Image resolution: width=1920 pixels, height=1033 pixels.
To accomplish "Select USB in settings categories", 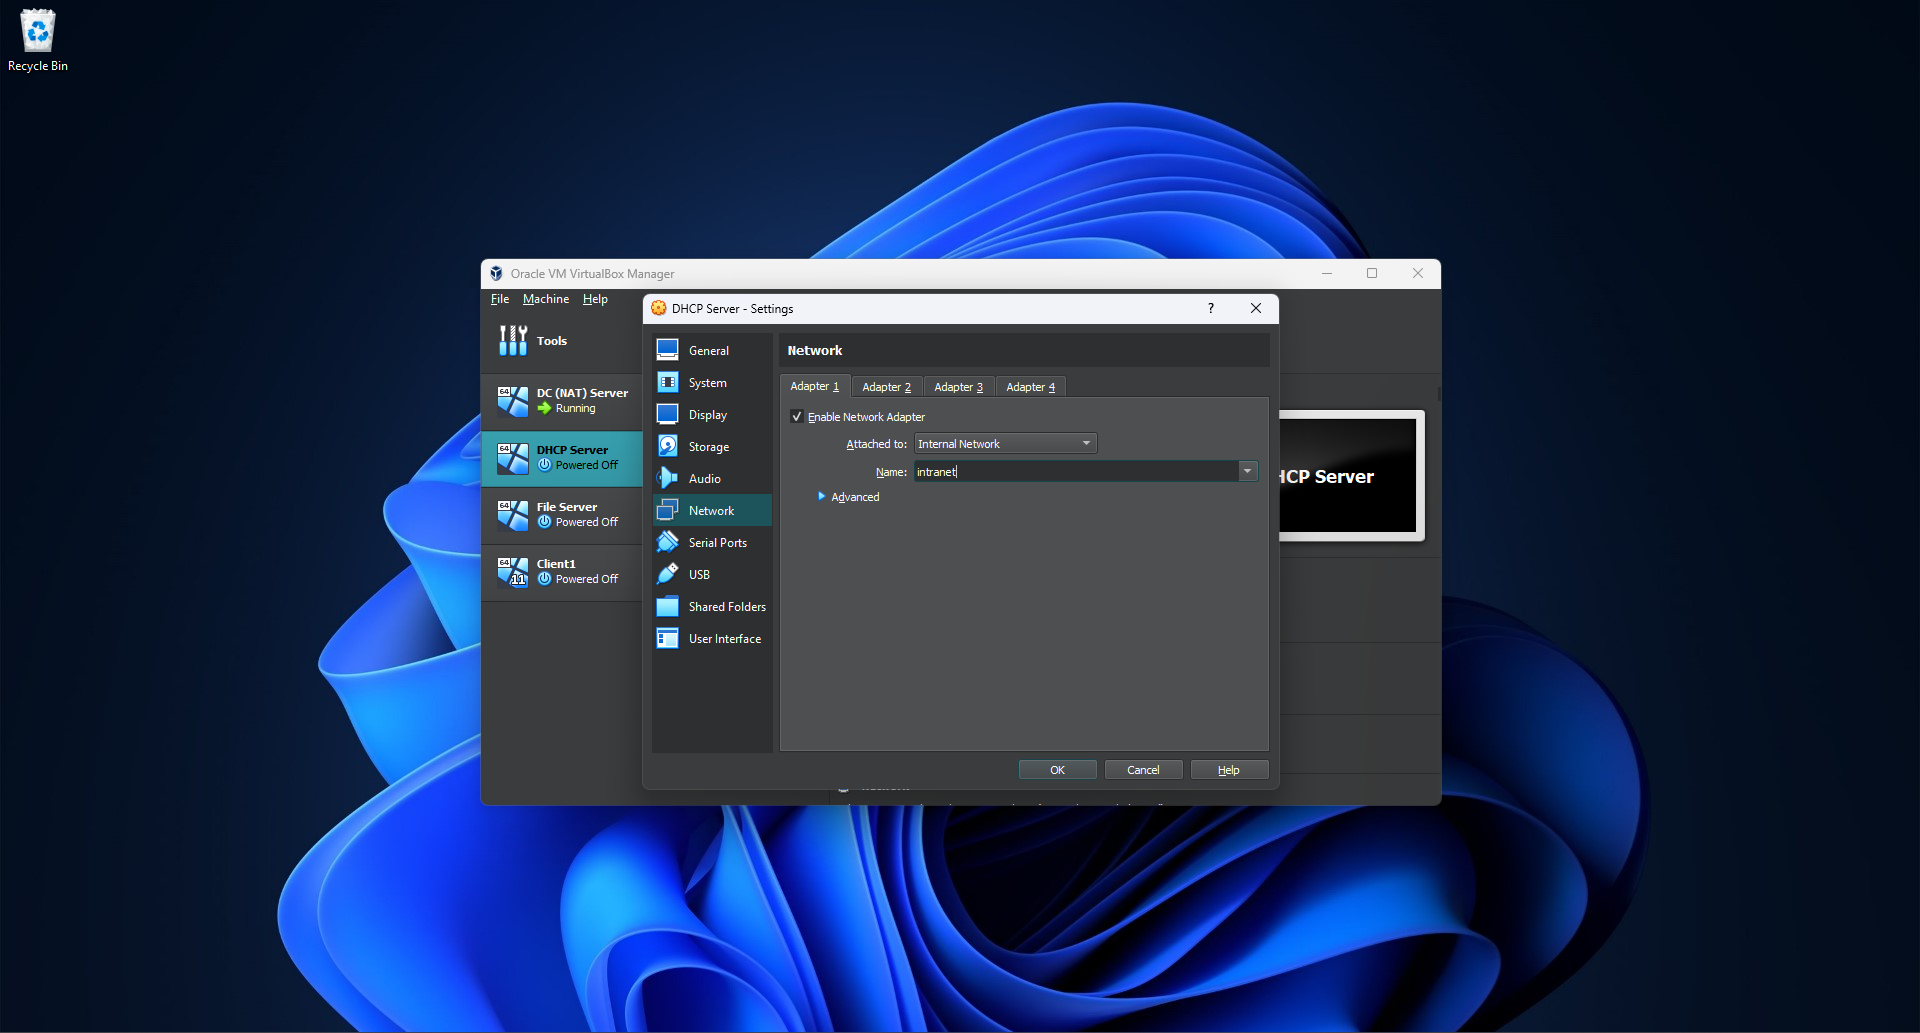I will pyautogui.click(x=712, y=574).
